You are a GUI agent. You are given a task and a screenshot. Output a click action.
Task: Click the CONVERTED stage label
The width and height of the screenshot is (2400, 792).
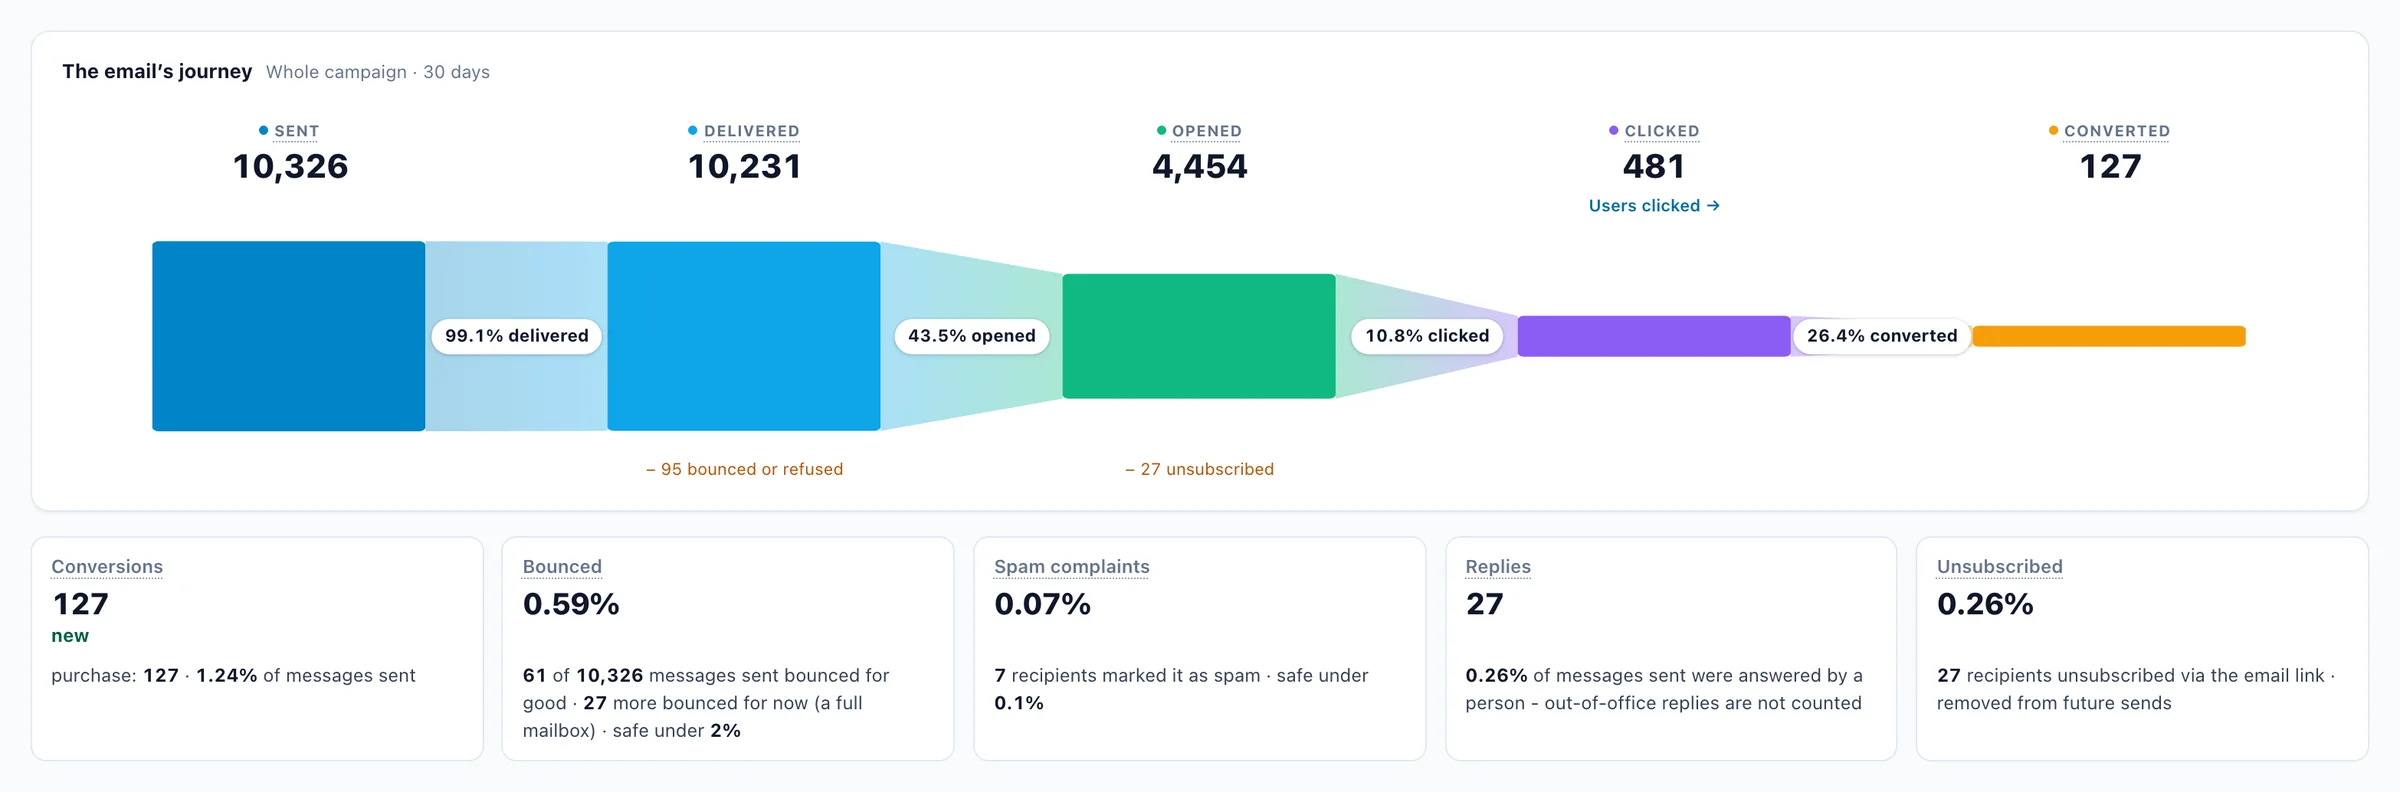2117,131
